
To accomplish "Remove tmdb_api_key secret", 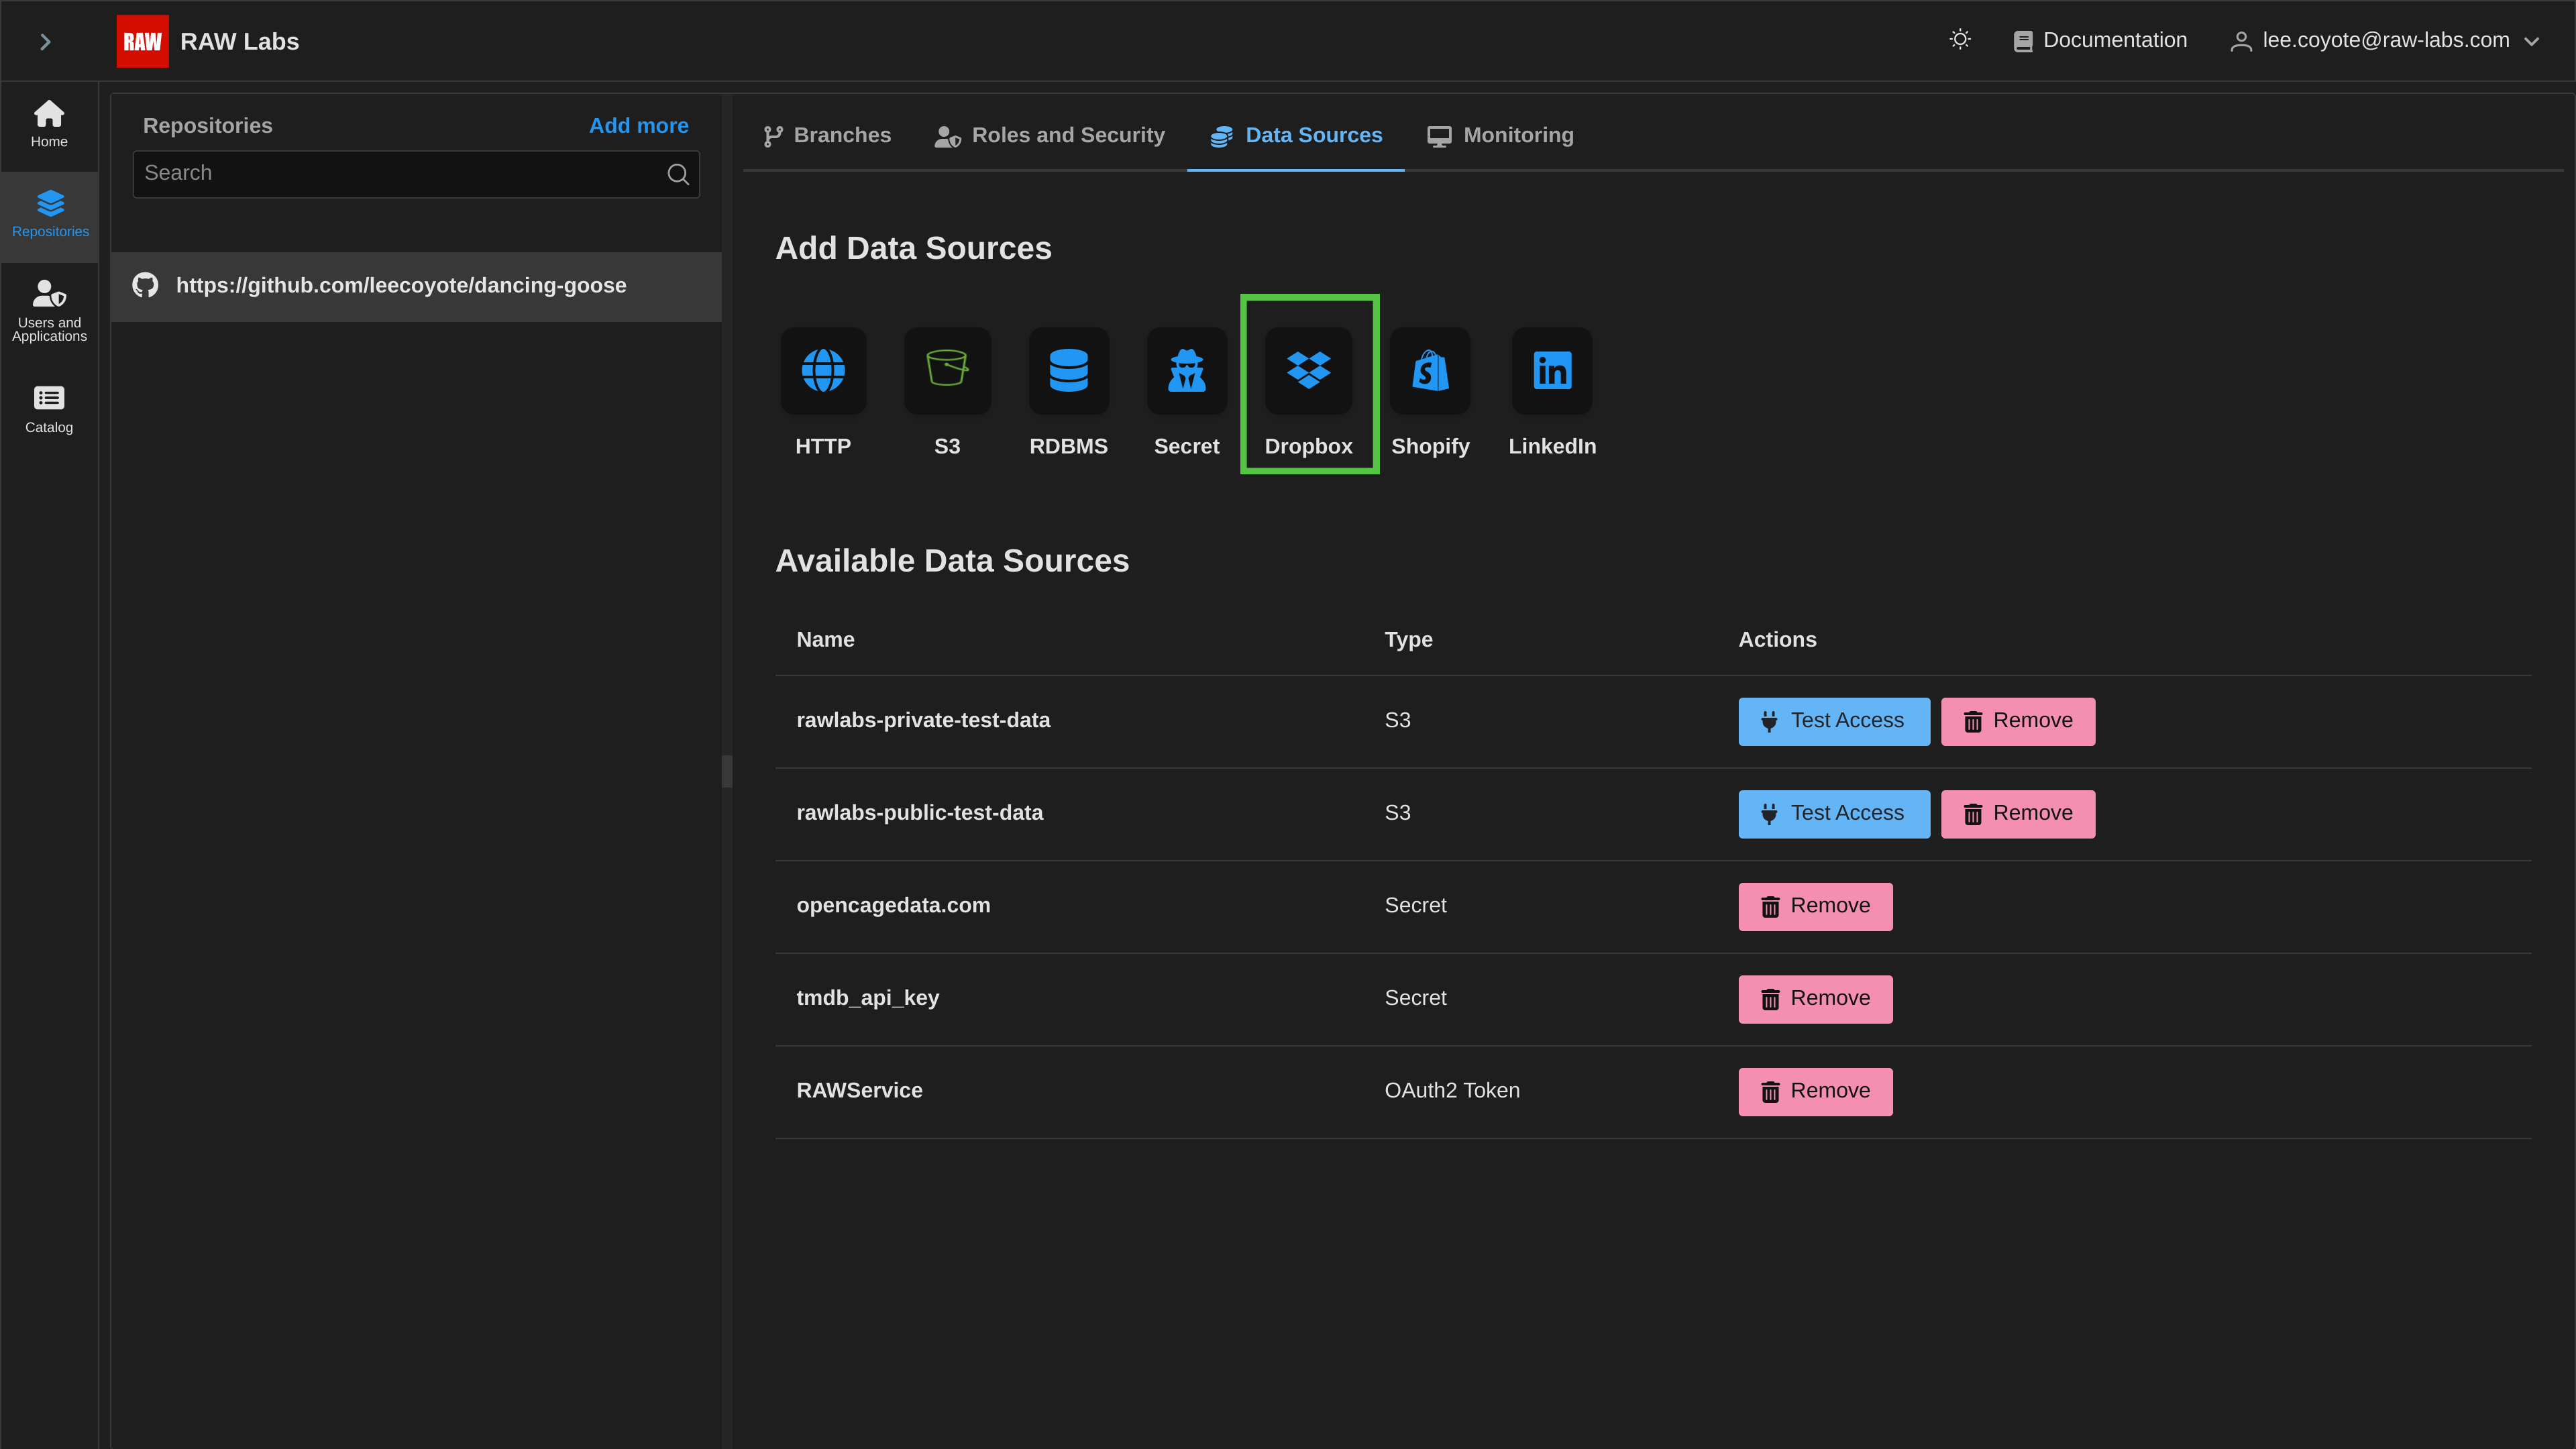I will tap(1815, 999).
